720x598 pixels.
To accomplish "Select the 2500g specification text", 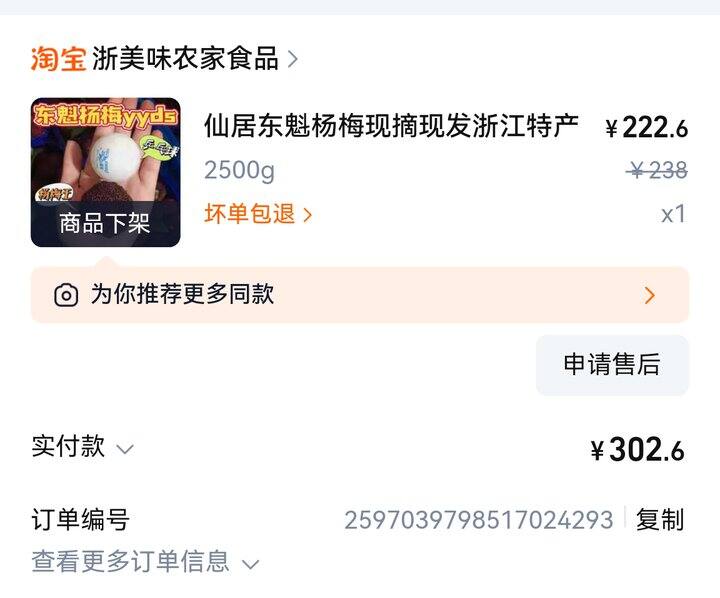I will click(239, 170).
